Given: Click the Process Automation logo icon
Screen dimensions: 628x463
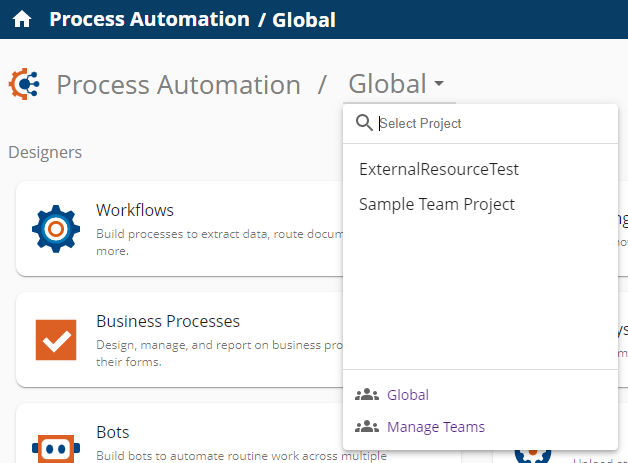Looking at the screenshot, I should click(x=24, y=84).
